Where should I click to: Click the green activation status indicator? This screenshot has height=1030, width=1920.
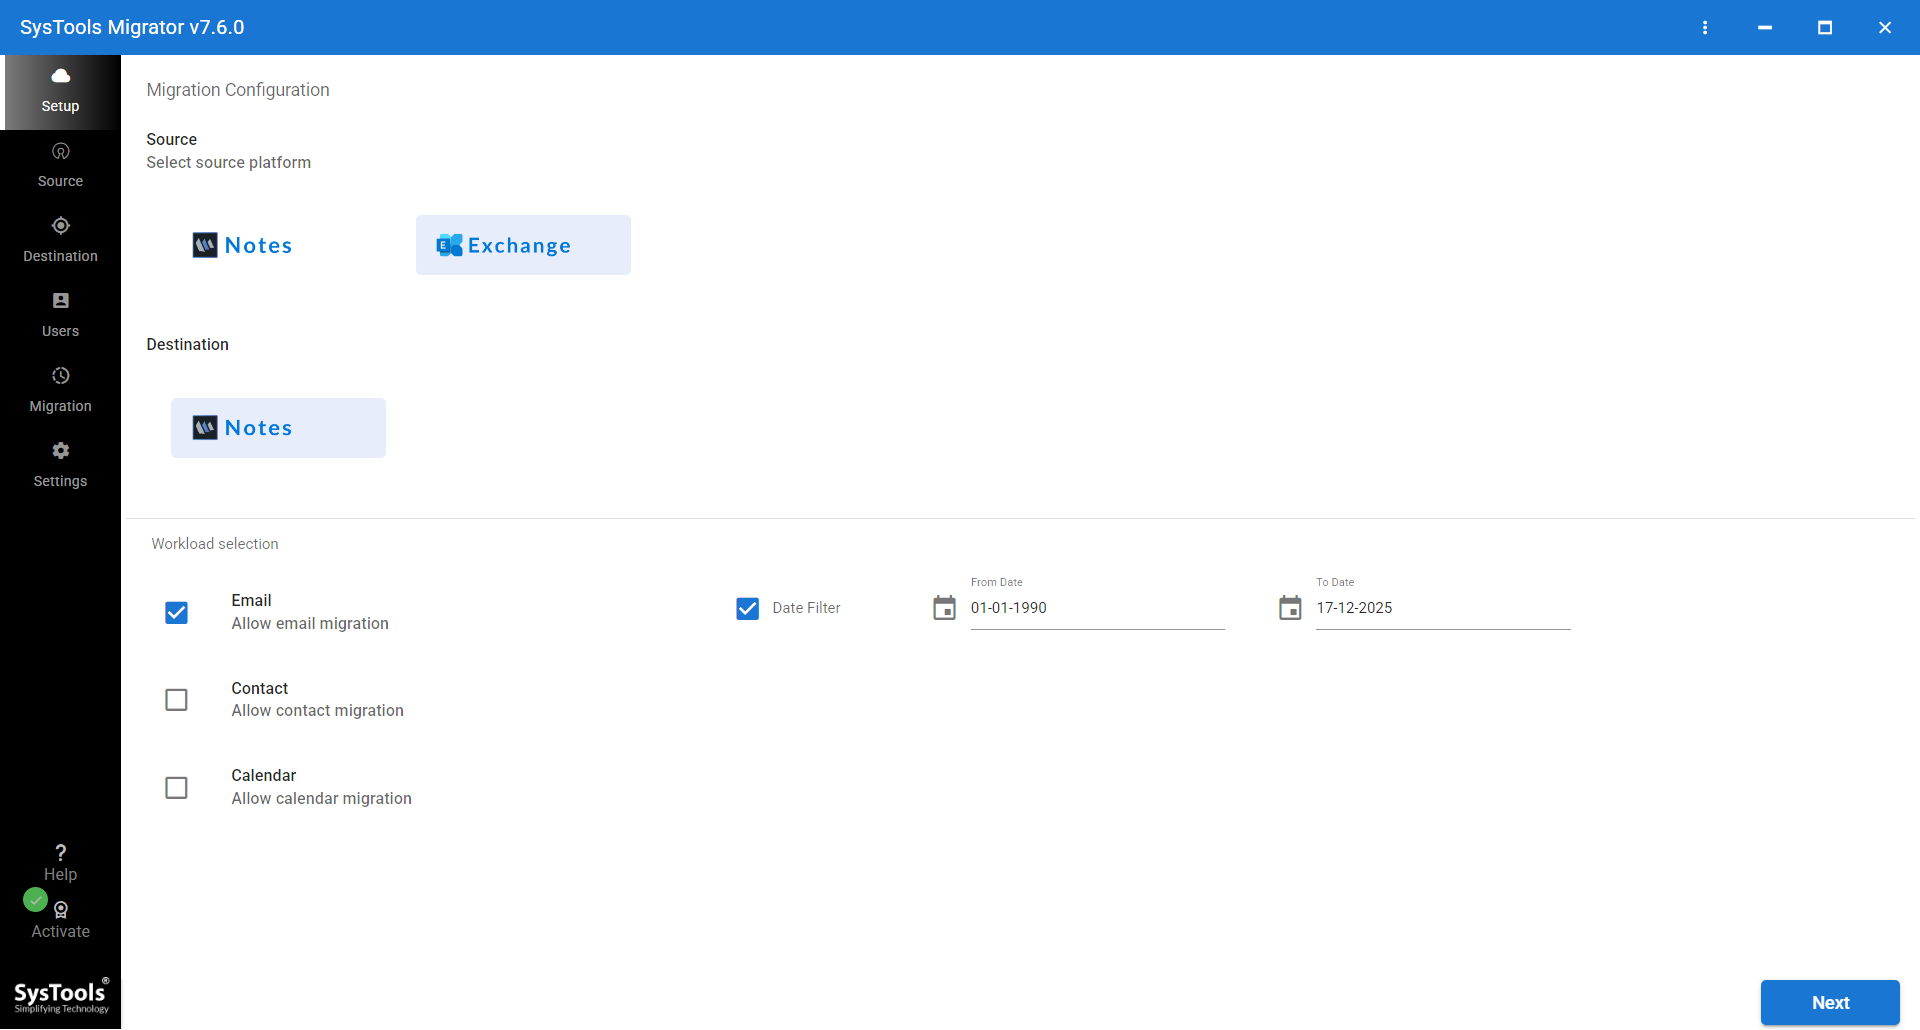(35, 900)
